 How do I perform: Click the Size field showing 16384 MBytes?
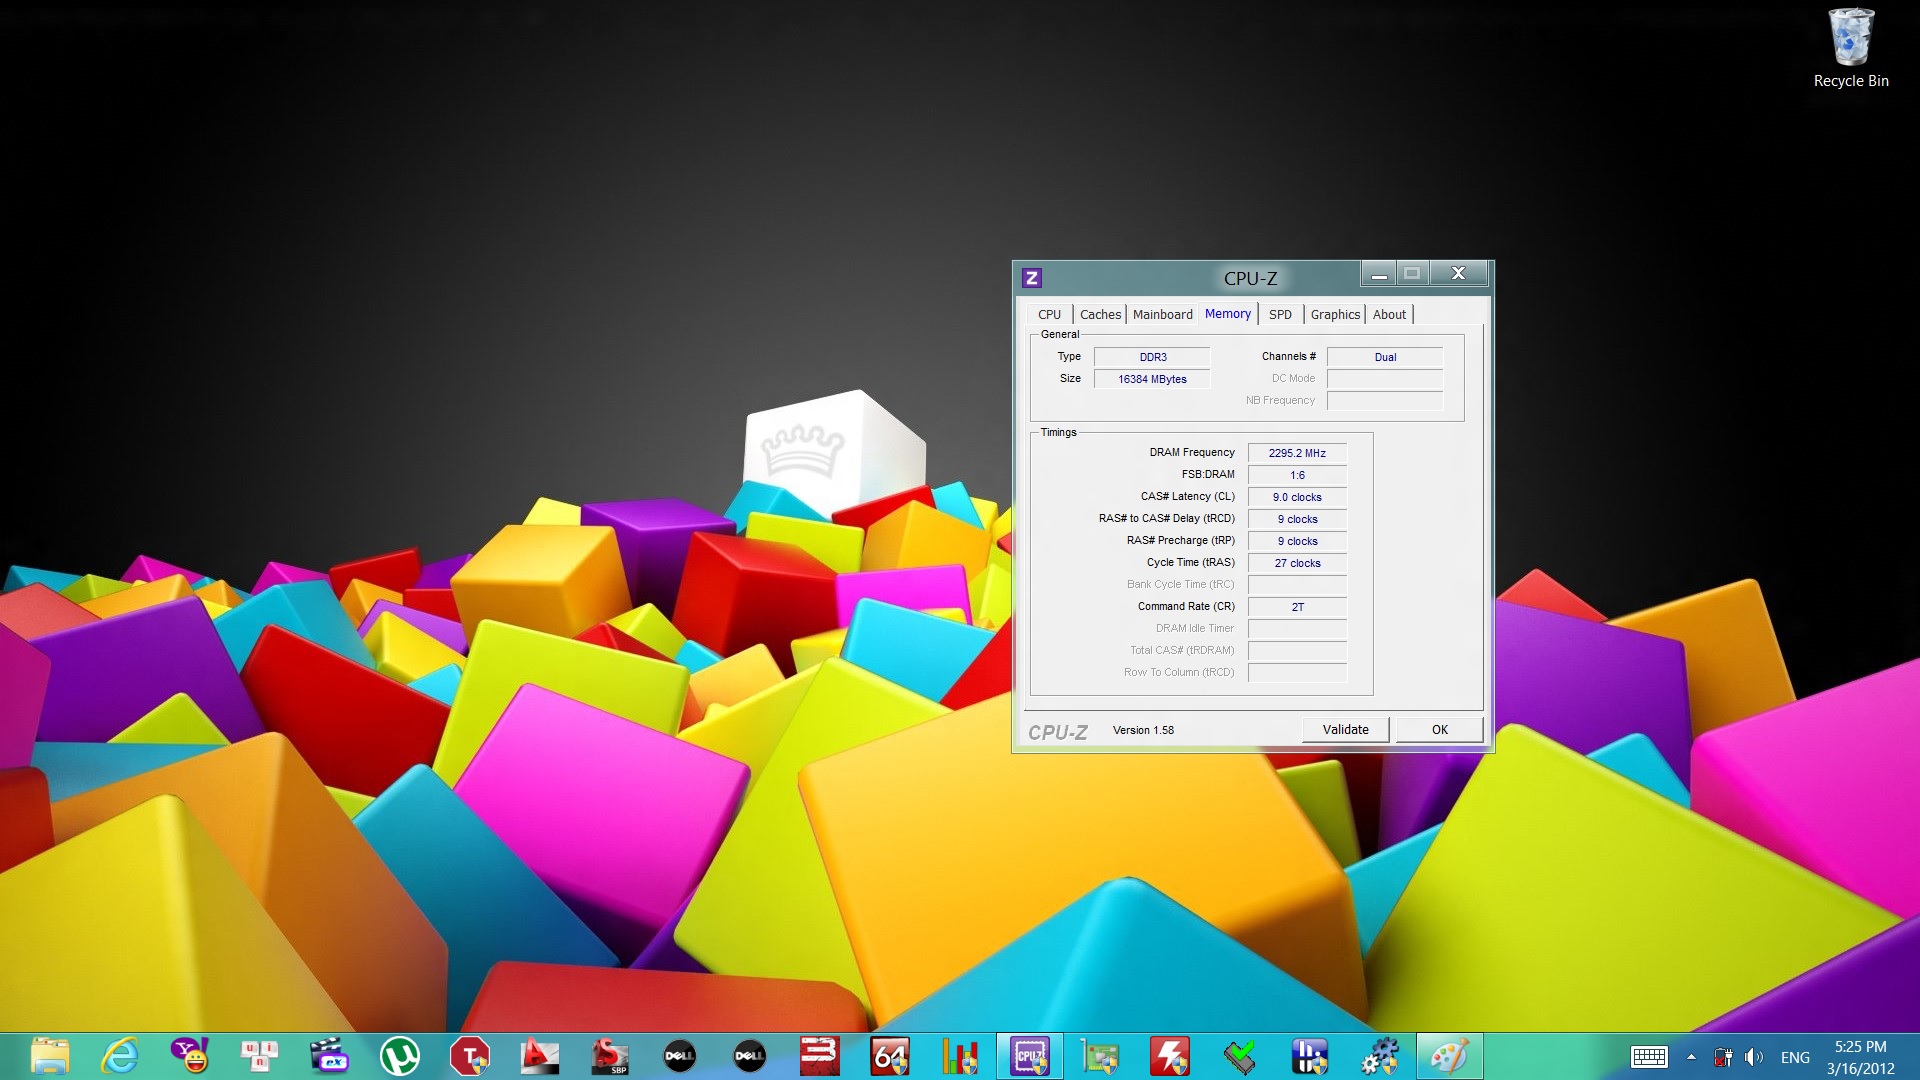[x=1152, y=379]
